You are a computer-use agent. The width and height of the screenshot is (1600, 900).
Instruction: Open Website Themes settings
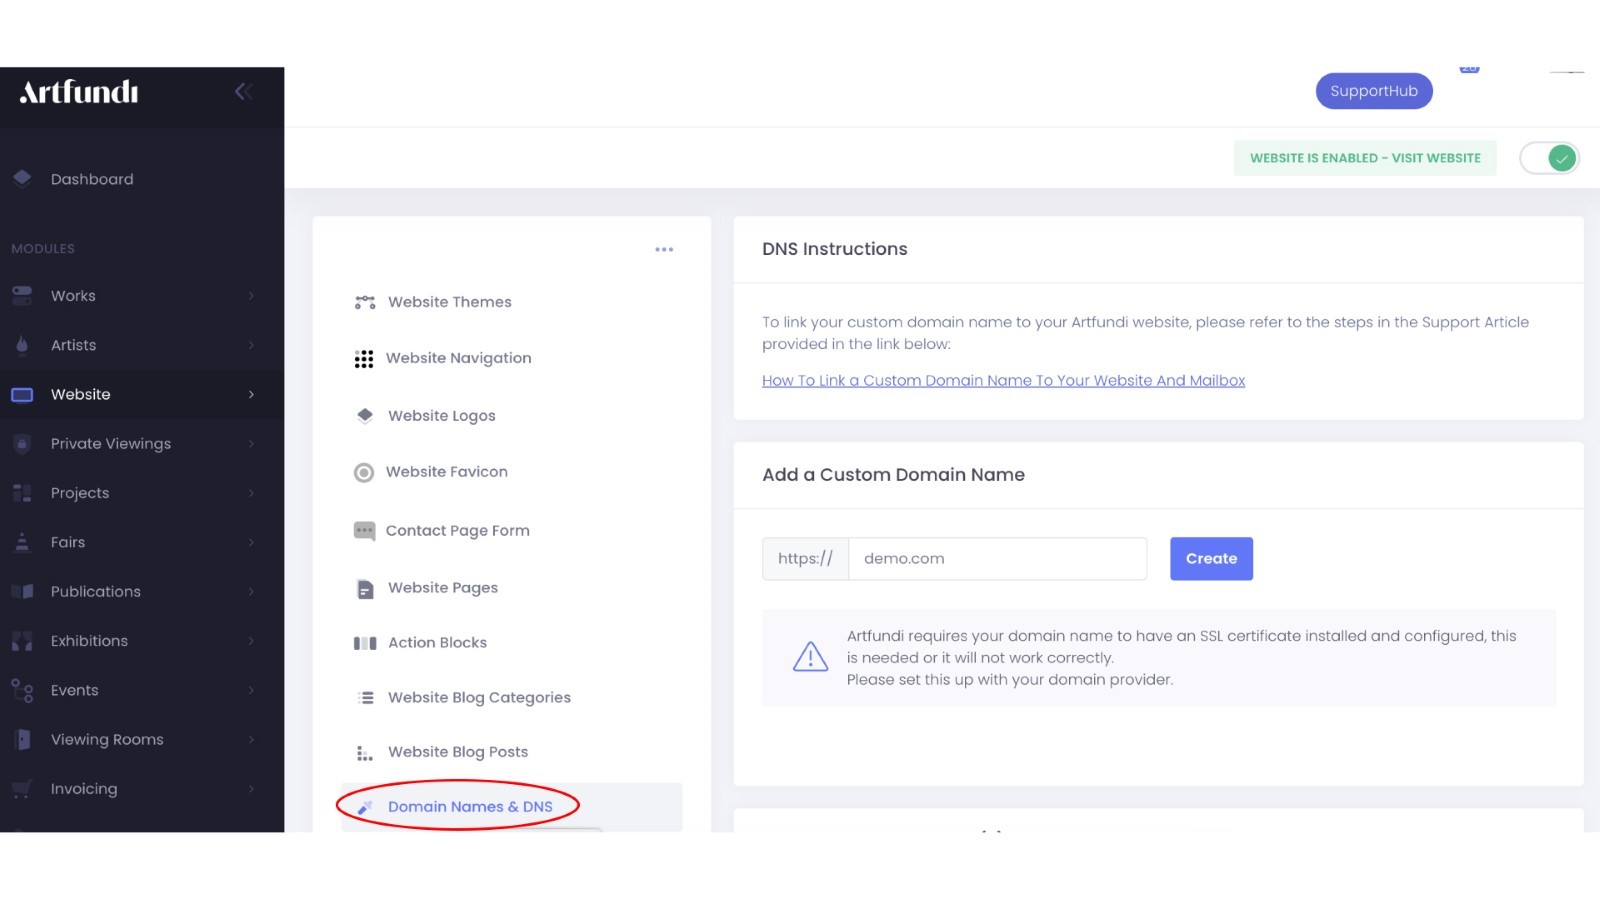(x=450, y=302)
